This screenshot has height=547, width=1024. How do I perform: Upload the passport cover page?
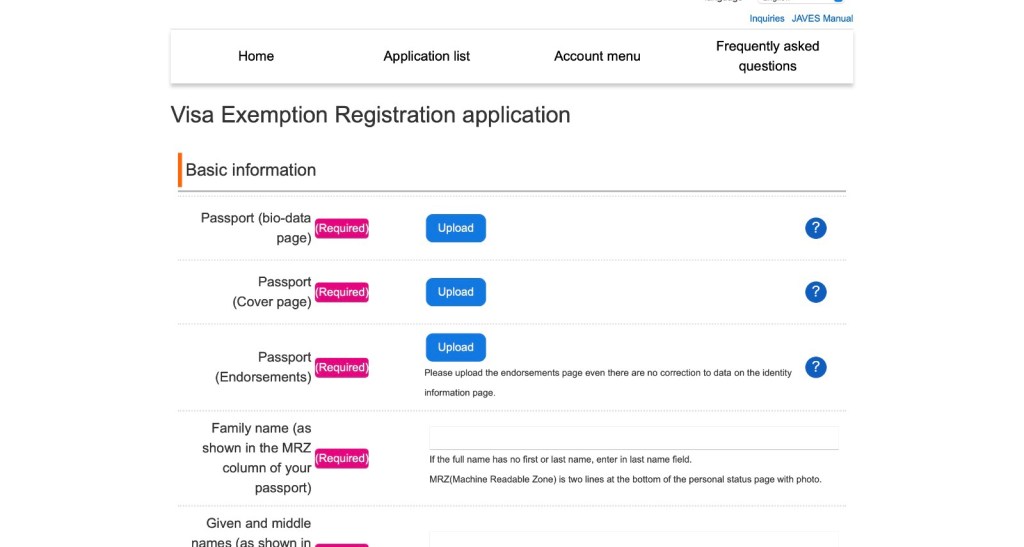pyautogui.click(x=455, y=292)
